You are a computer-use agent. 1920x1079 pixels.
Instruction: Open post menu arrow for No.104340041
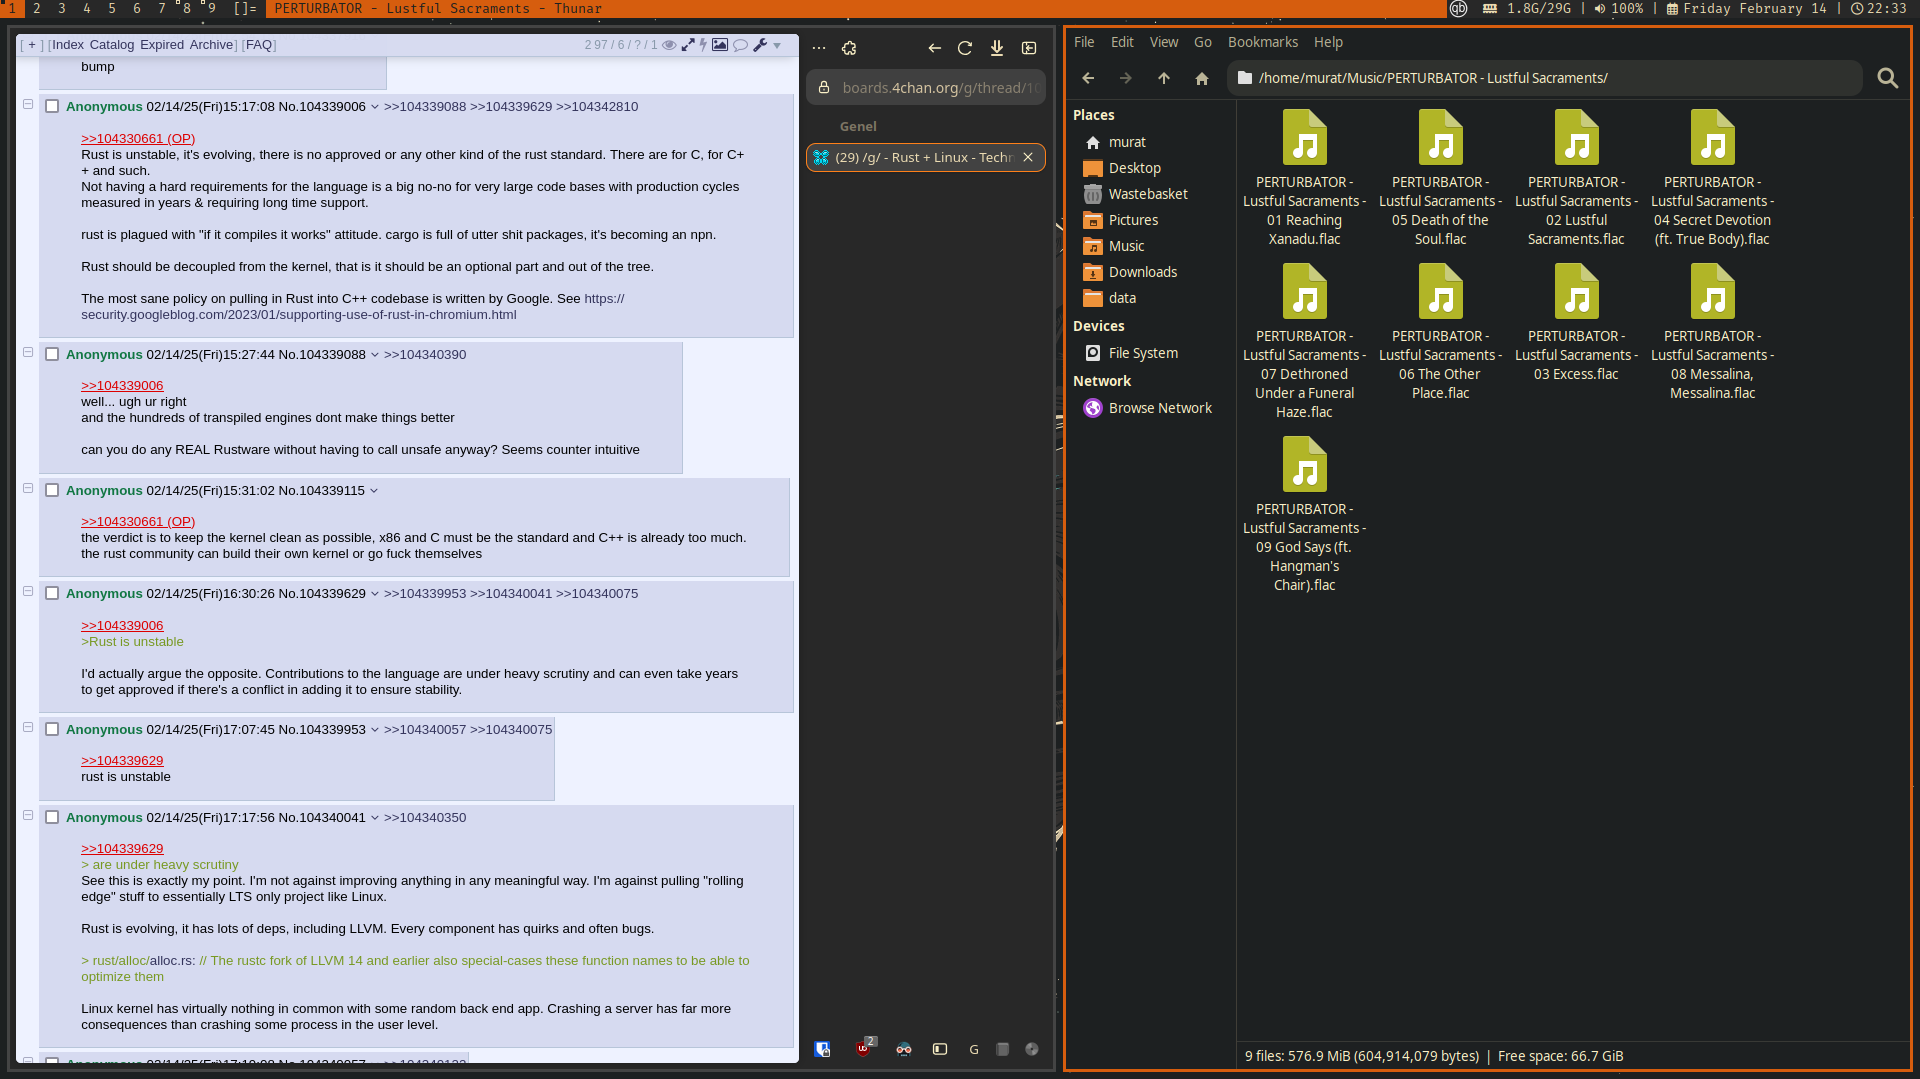pos(375,818)
